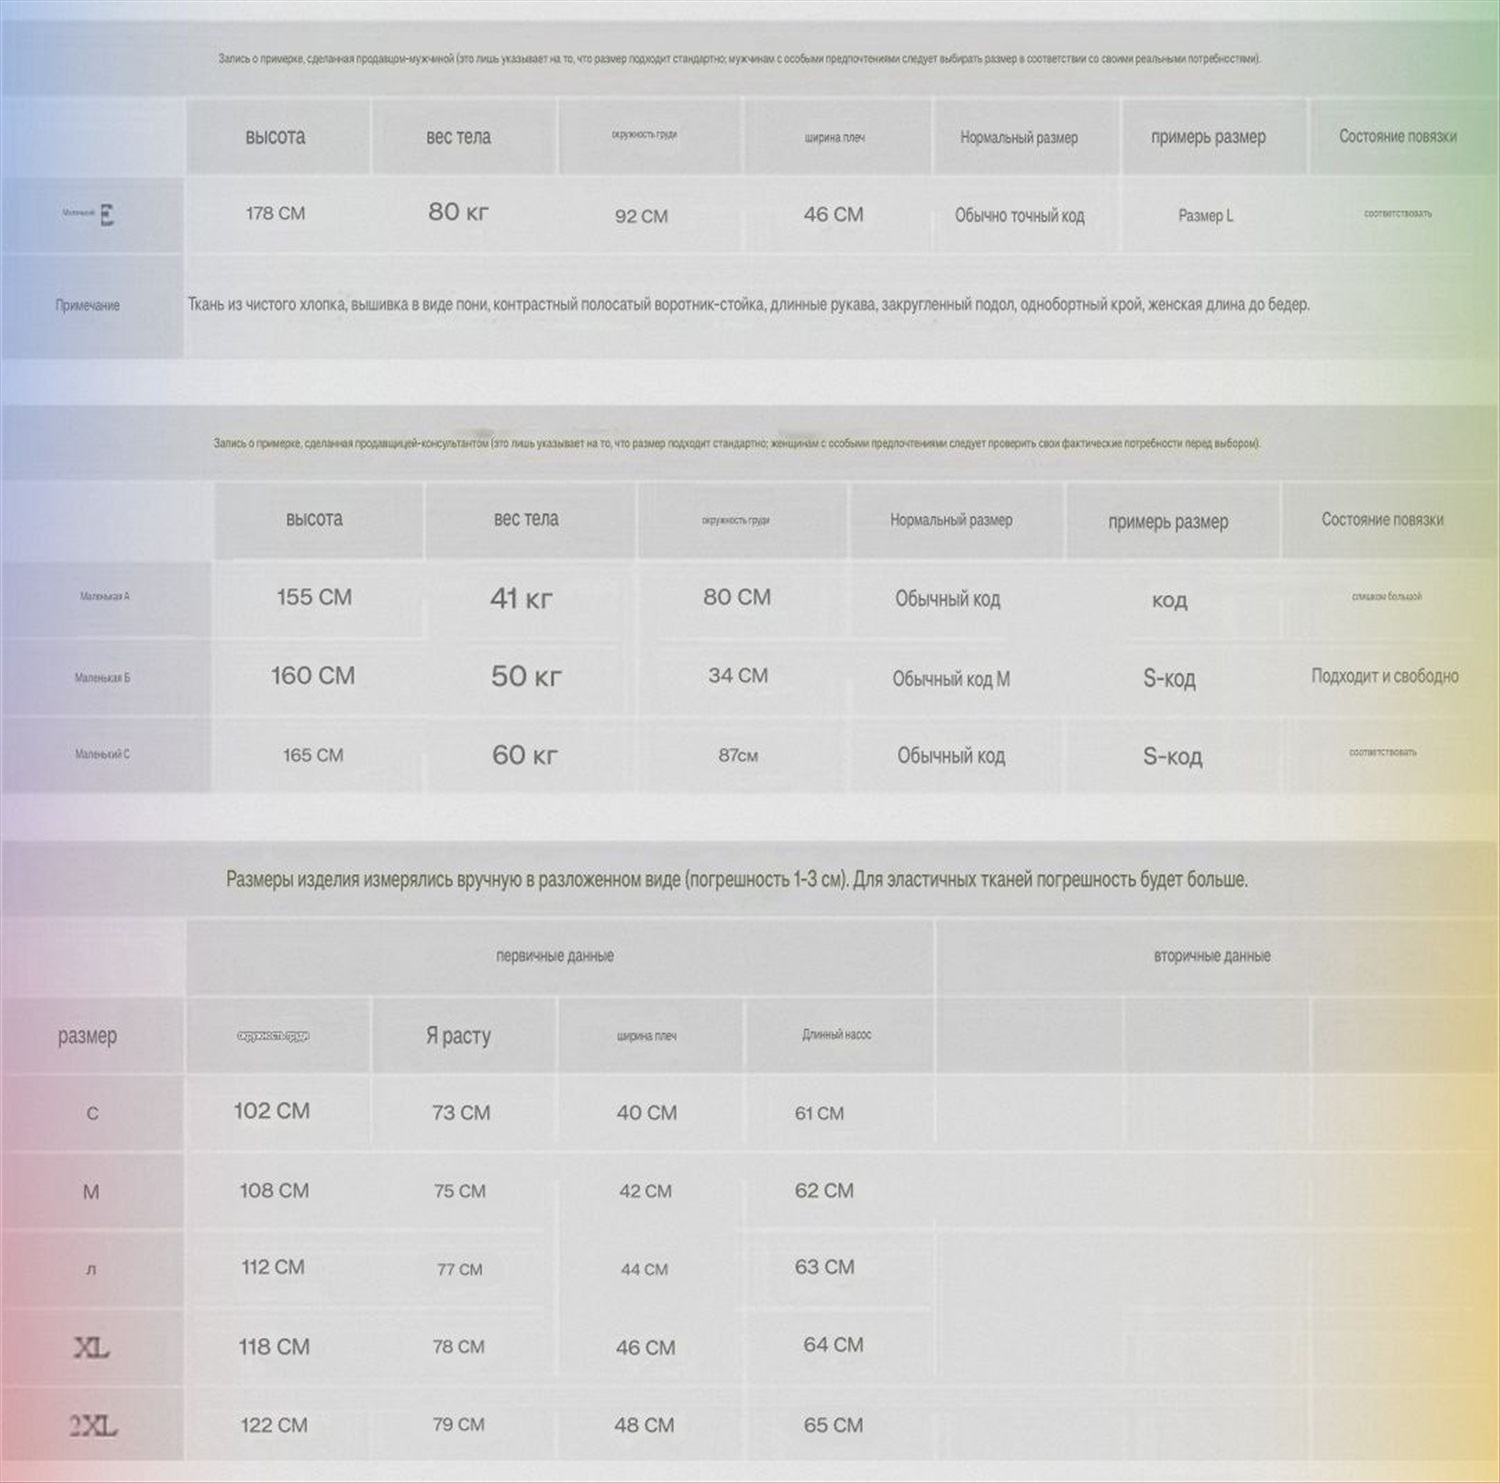Click the "65 СМ" sleeve length cell

[833, 1425]
